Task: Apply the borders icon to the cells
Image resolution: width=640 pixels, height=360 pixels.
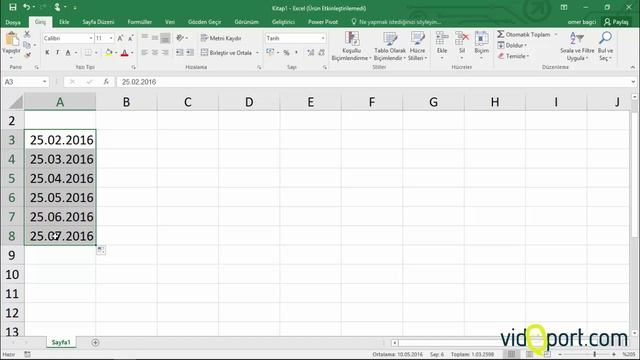Action: 88,53
